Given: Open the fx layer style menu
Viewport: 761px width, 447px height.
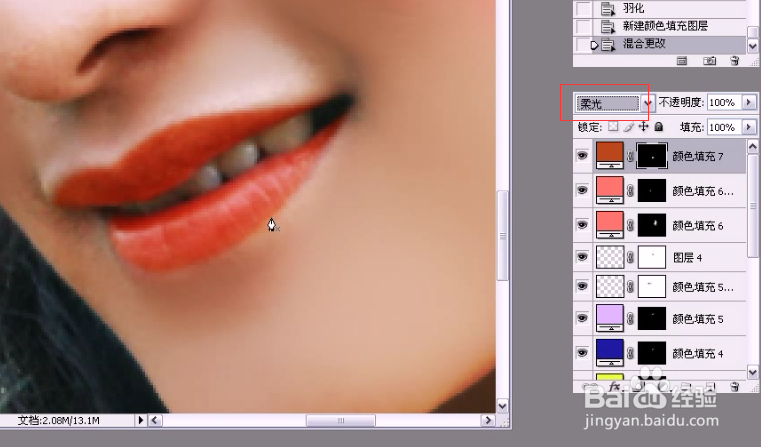Looking at the screenshot, I should [614, 386].
